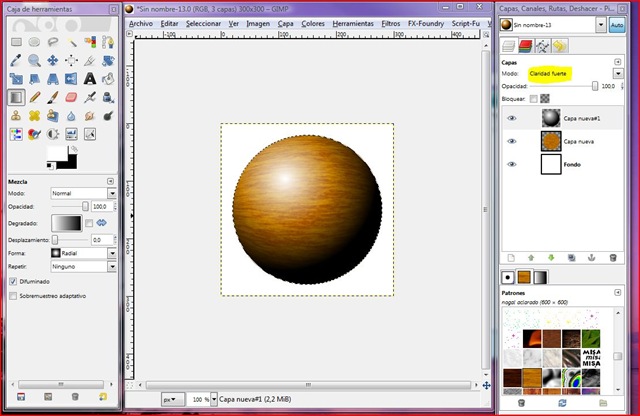Toggle visibility of Capa nueva#1
The height and width of the screenshot is (416, 640).
(511, 118)
